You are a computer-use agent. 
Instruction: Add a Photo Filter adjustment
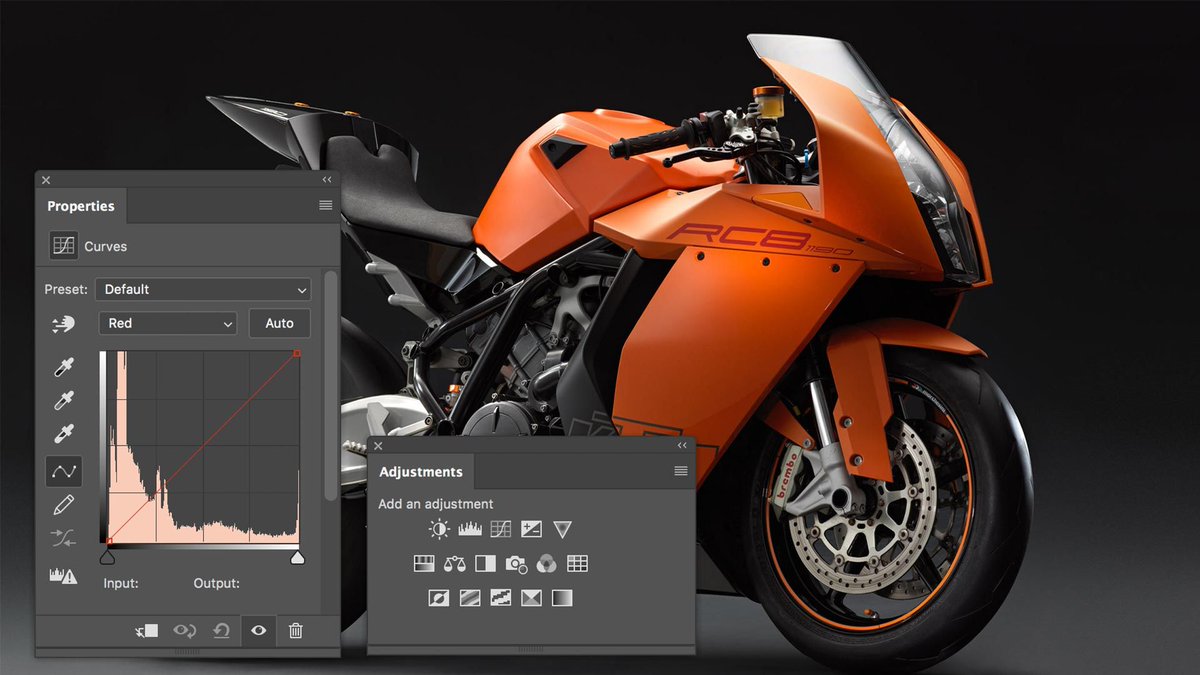[x=516, y=563]
